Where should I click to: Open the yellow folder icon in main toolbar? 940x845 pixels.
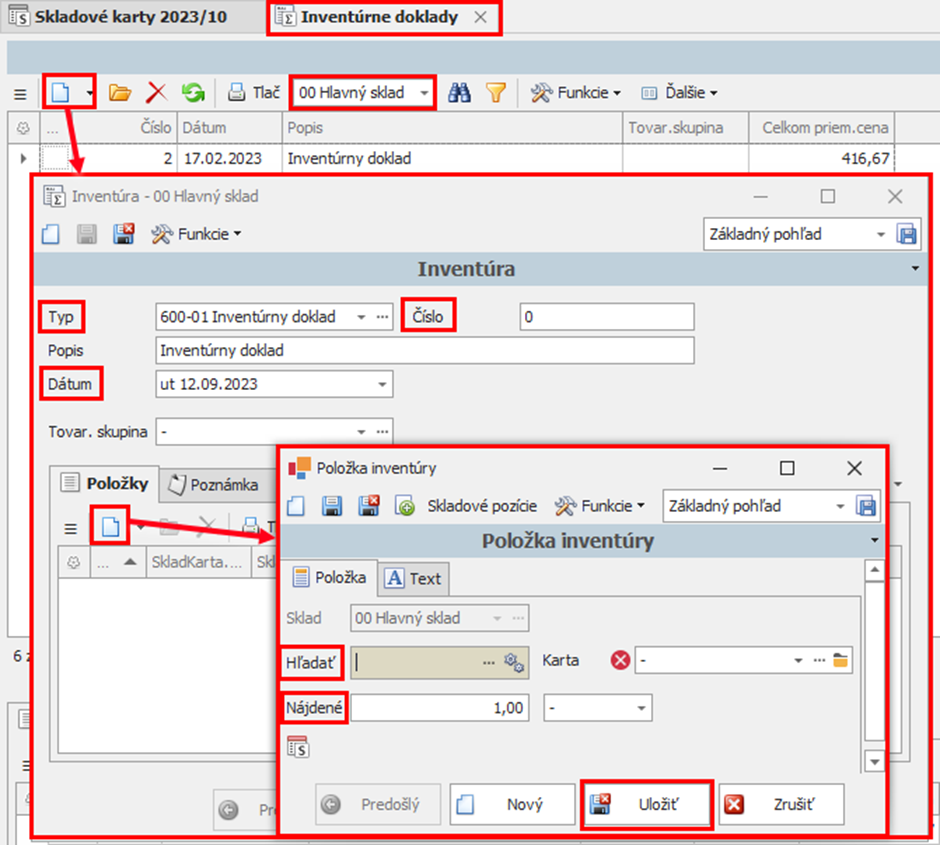(x=120, y=93)
